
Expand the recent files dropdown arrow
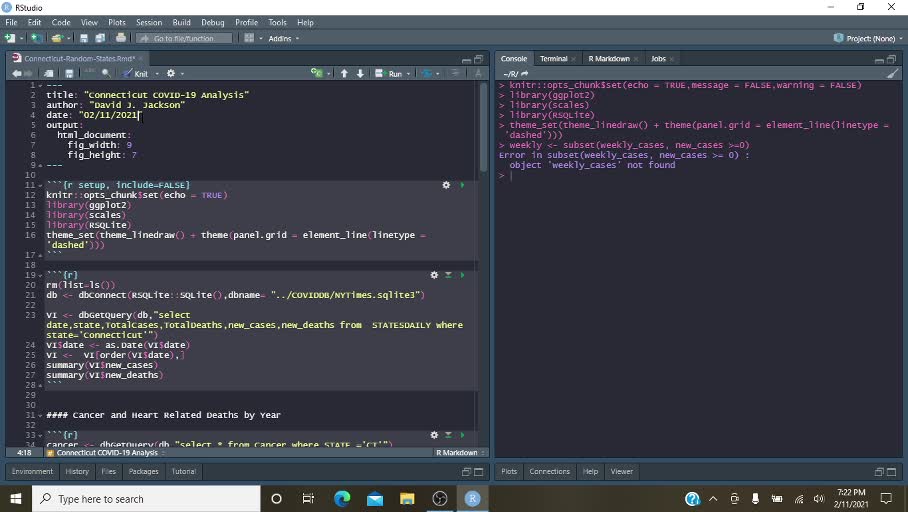point(68,38)
